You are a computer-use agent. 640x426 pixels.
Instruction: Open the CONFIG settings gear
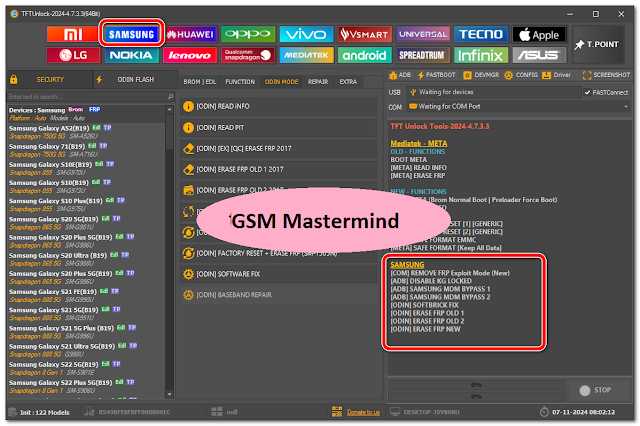(x=521, y=75)
